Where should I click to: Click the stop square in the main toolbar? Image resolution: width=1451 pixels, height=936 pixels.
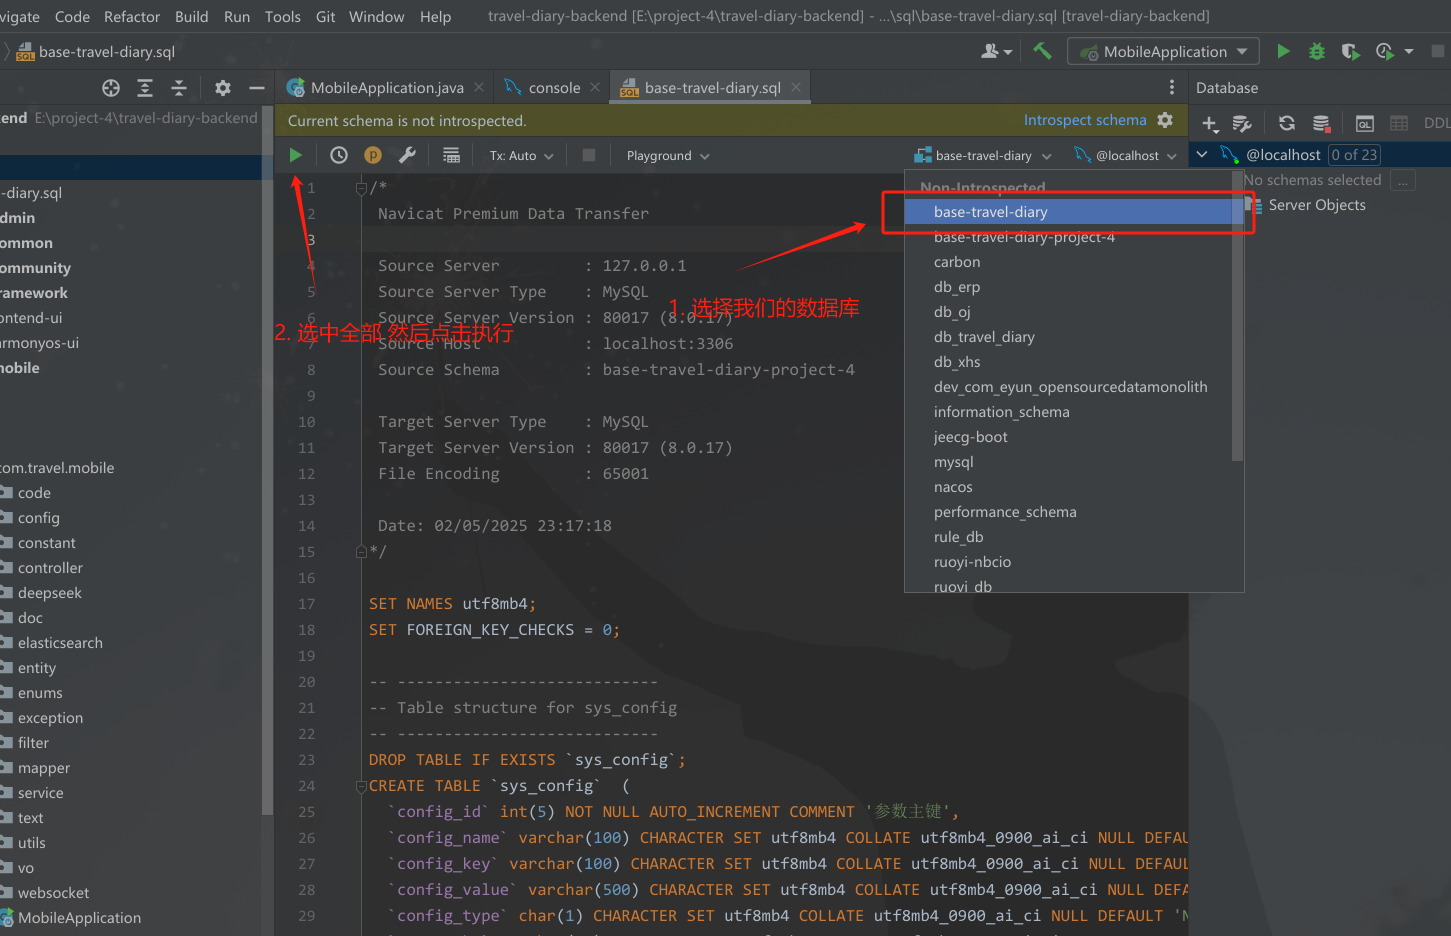click(x=1438, y=51)
